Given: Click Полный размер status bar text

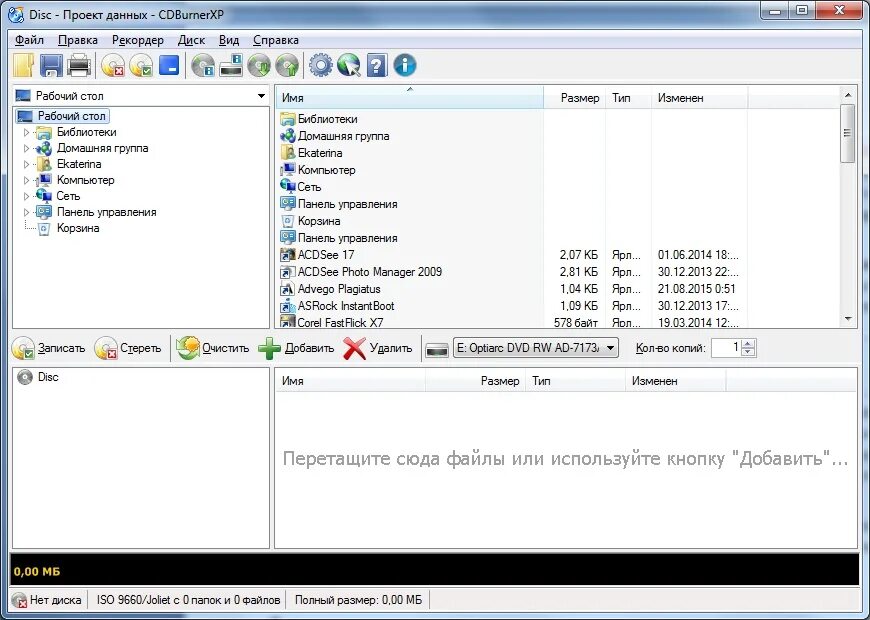Looking at the screenshot, I should coord(358,600).
